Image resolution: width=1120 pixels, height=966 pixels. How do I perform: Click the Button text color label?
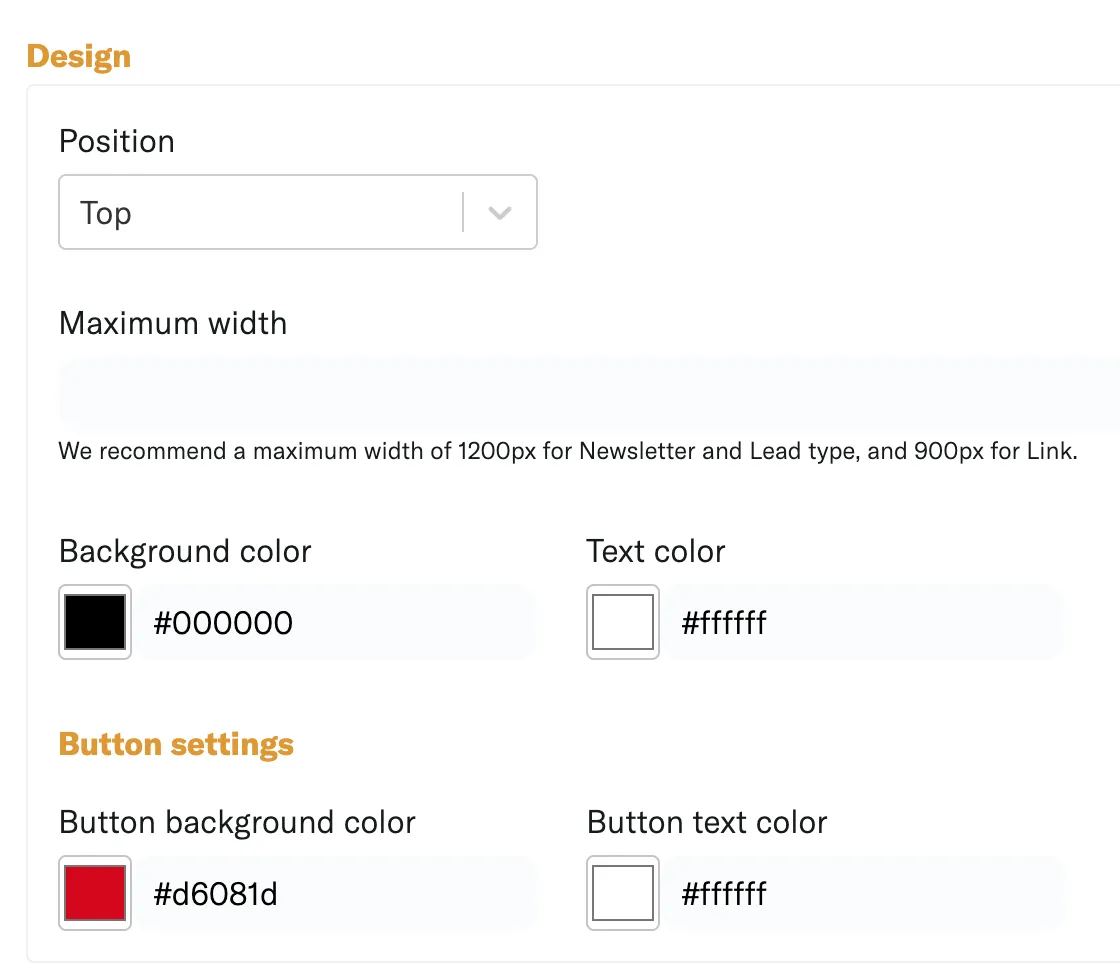point(707,822)
